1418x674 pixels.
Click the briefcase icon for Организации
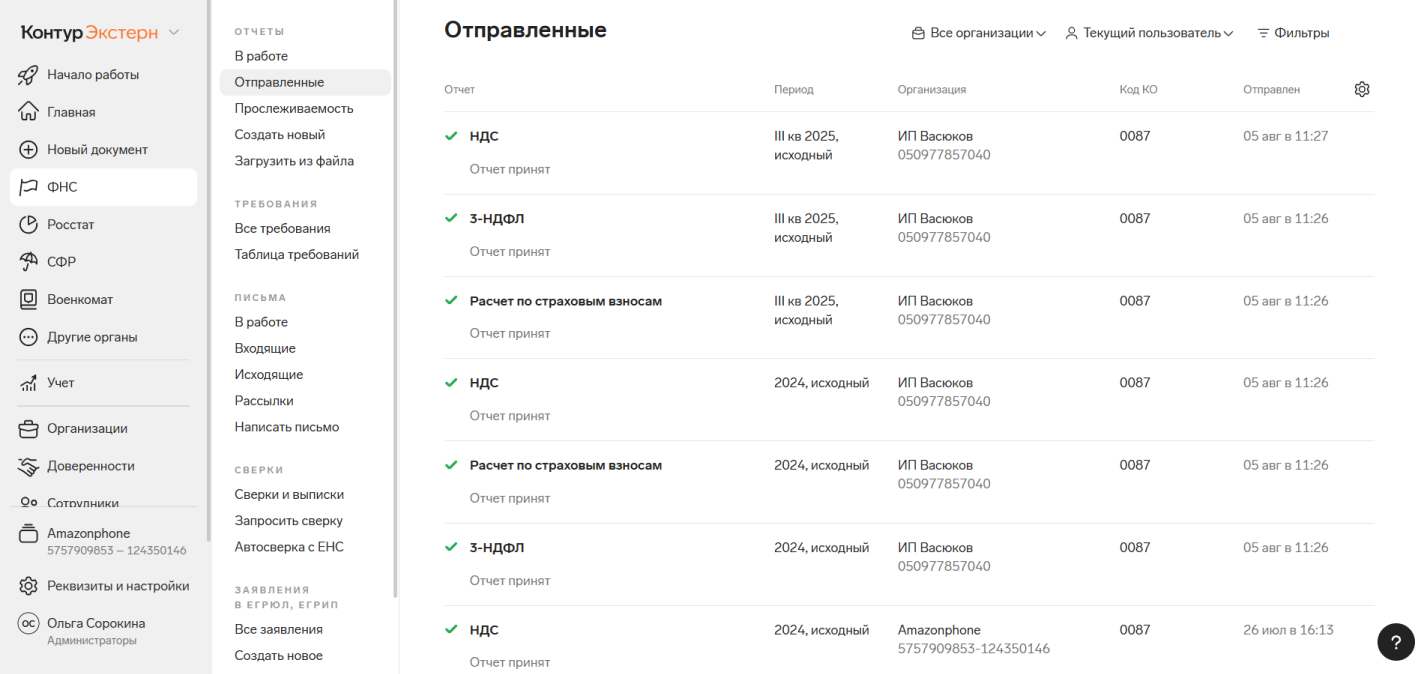click(29, 429)
